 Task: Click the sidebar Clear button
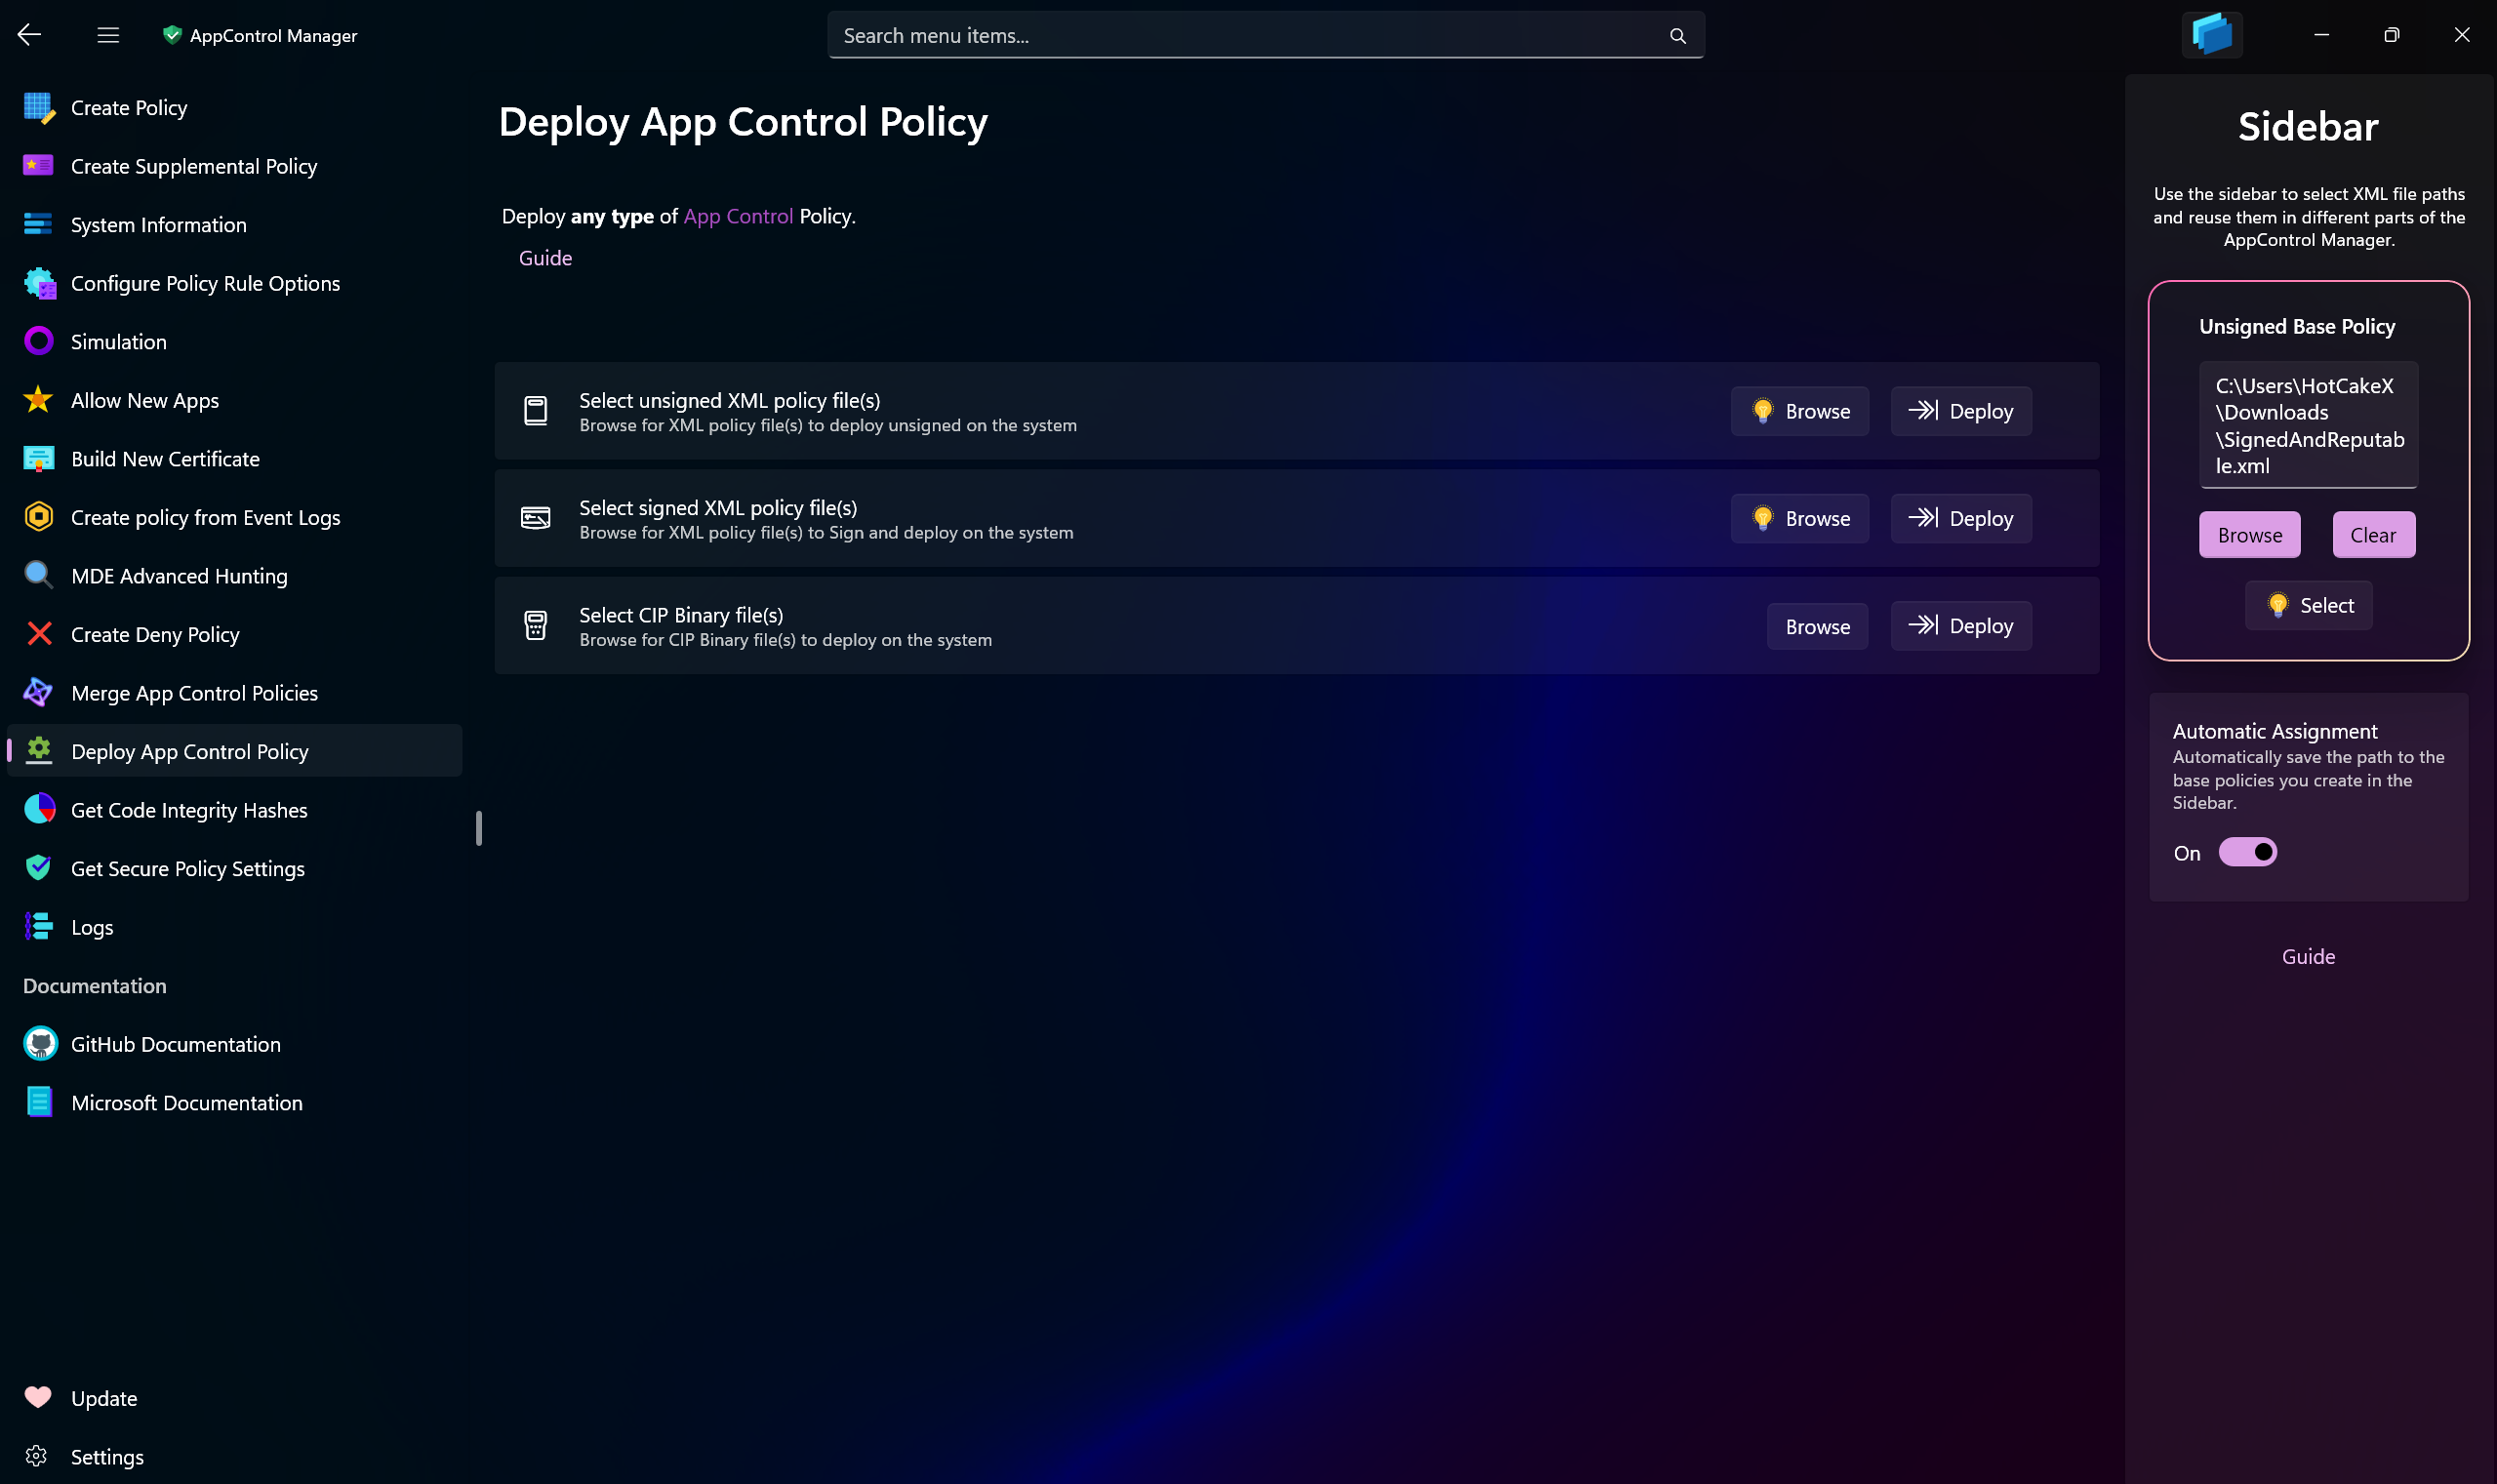click(x=2373, y=534)
